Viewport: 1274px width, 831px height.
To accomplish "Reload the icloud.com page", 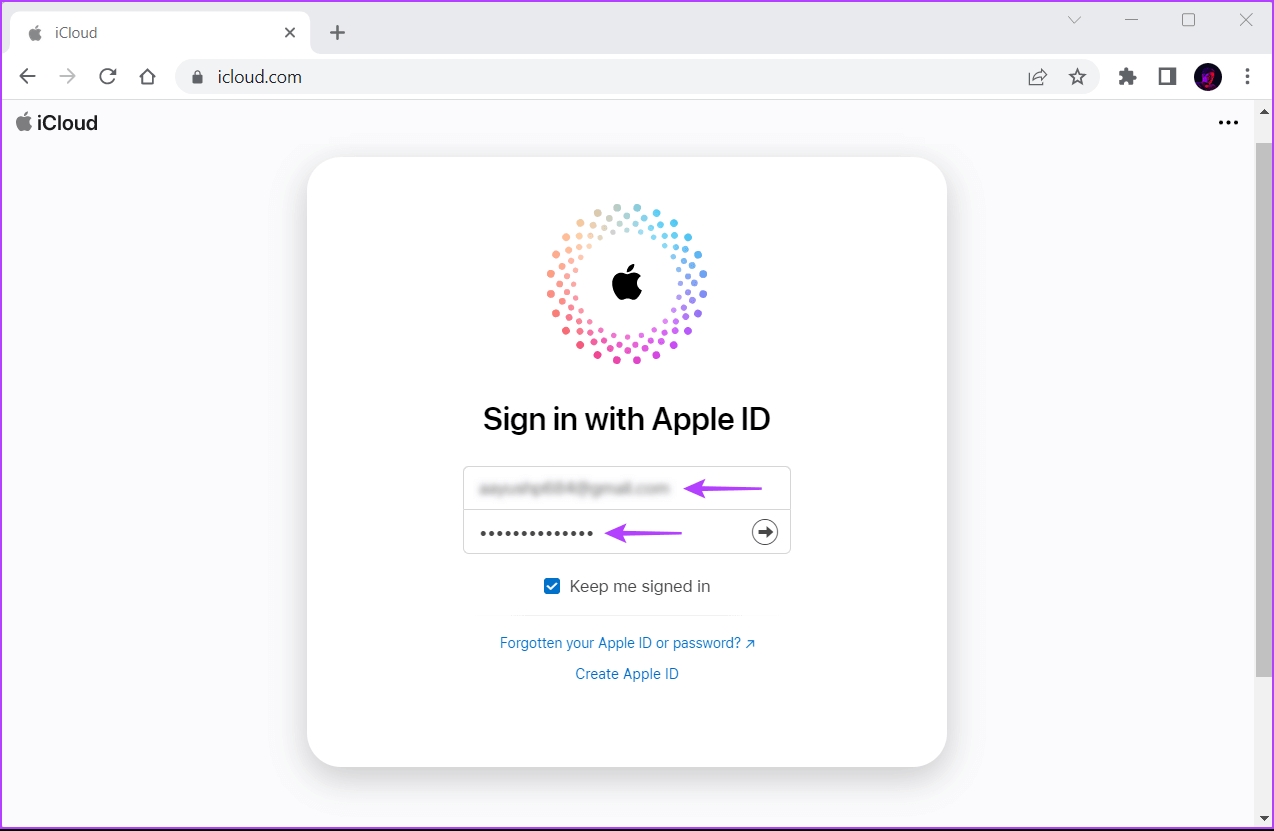I will pyautogui.click(x=108, y=77).
